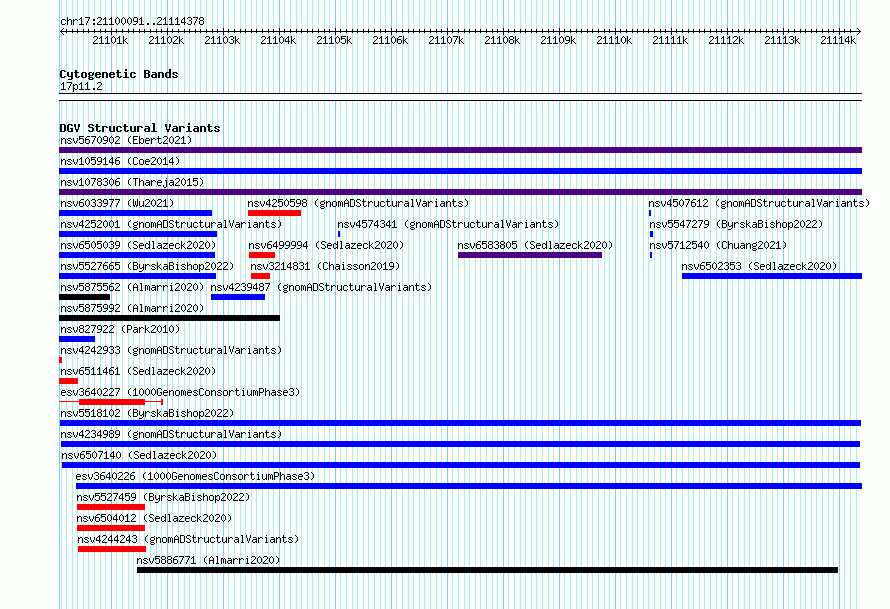Click the black bar under nsv5875992

[x=169, y=318]
